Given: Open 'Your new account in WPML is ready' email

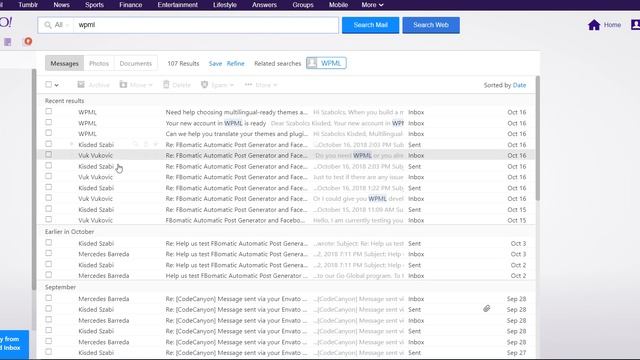Looking at the screenshot, I should point(286,123).
